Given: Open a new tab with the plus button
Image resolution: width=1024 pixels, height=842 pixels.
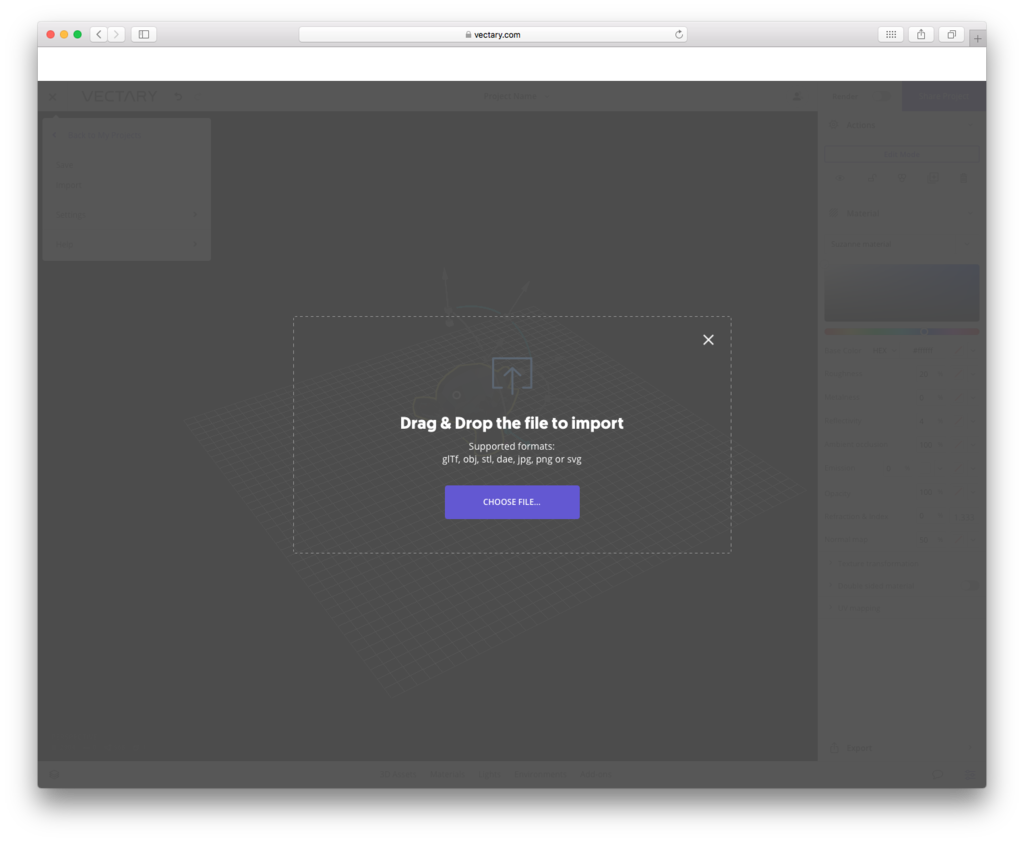Looking at the screenshot, I should pos(978,39).
